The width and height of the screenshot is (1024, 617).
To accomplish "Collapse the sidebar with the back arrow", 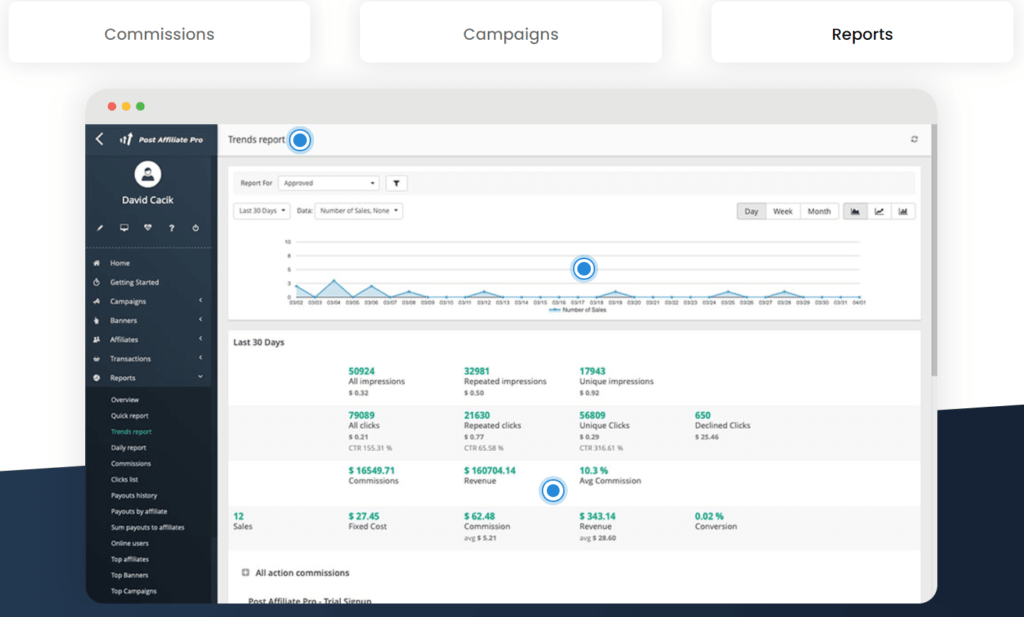I will point(98,139).
